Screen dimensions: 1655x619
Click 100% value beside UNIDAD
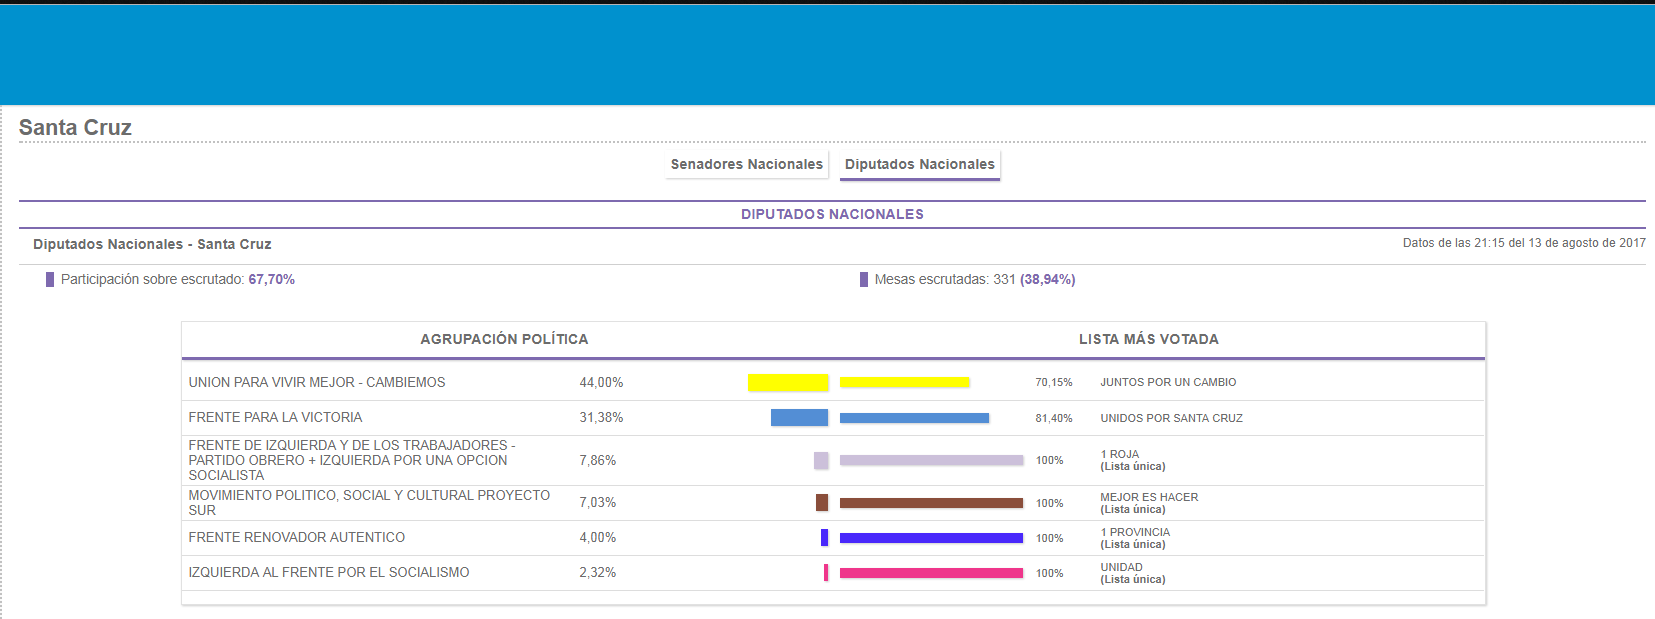1049,573
